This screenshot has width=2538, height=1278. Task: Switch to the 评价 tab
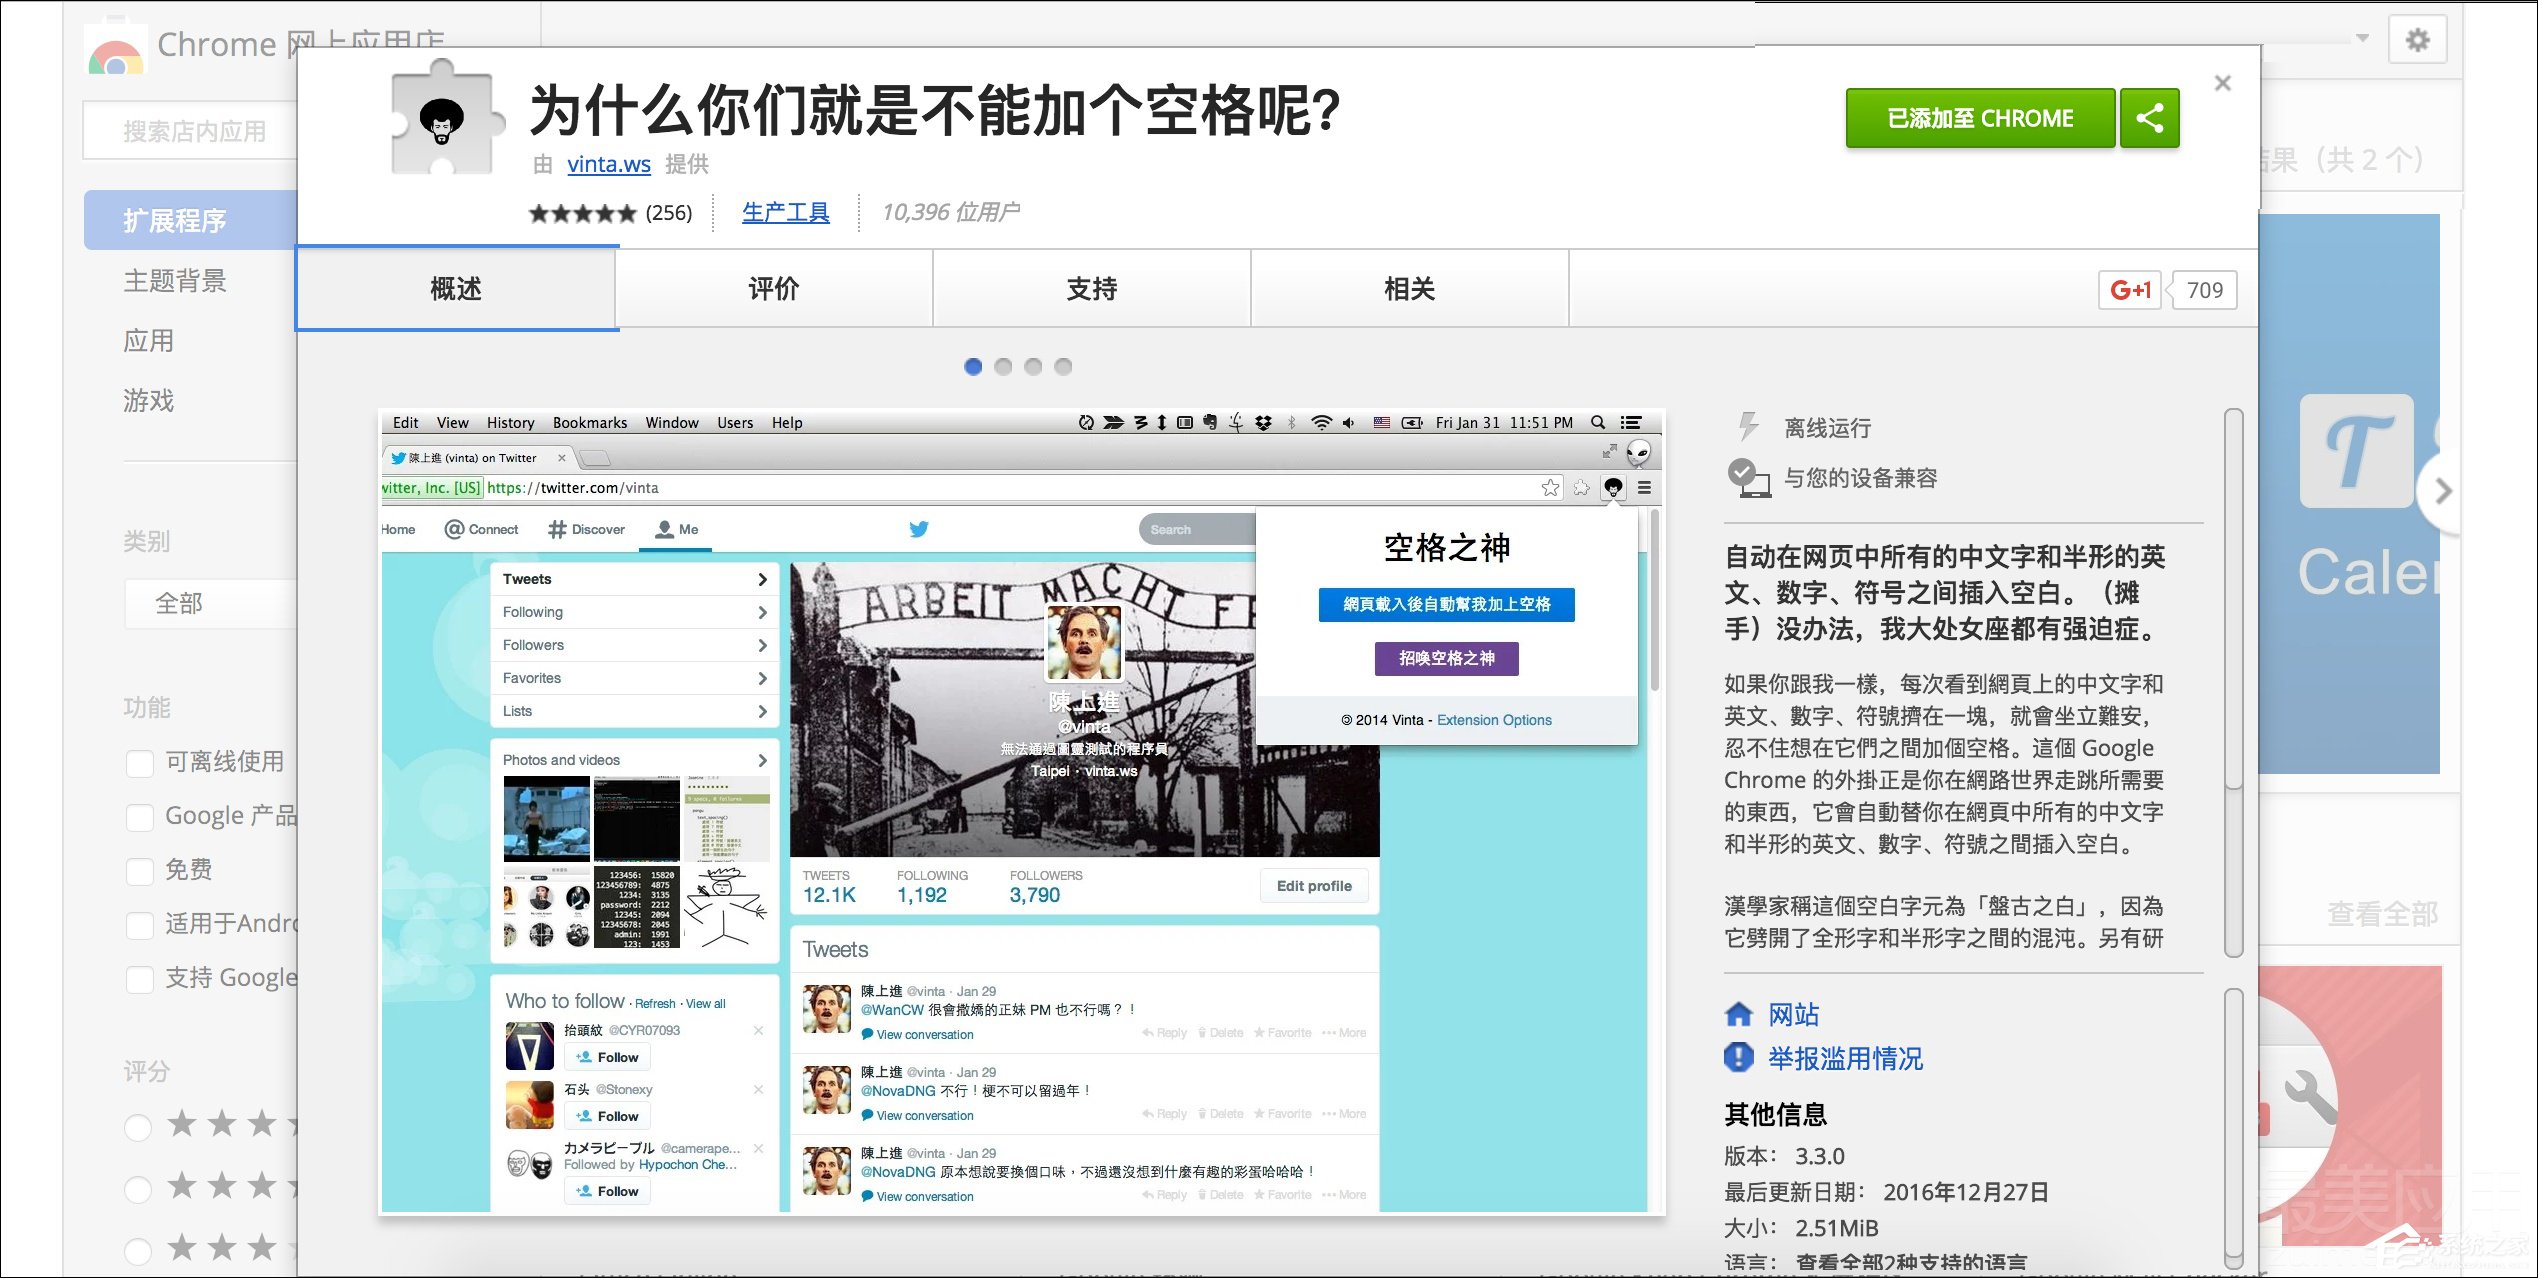(773, 289)
